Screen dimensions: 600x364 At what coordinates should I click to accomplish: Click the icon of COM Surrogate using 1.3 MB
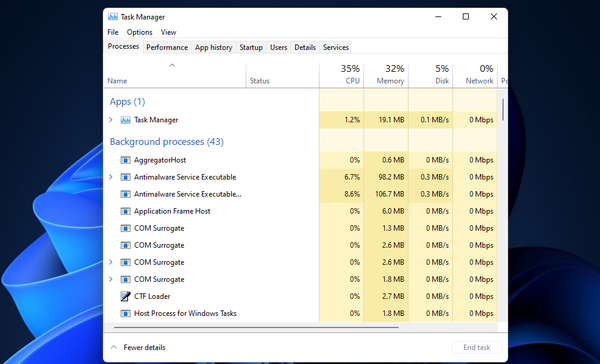click(126, 228)
